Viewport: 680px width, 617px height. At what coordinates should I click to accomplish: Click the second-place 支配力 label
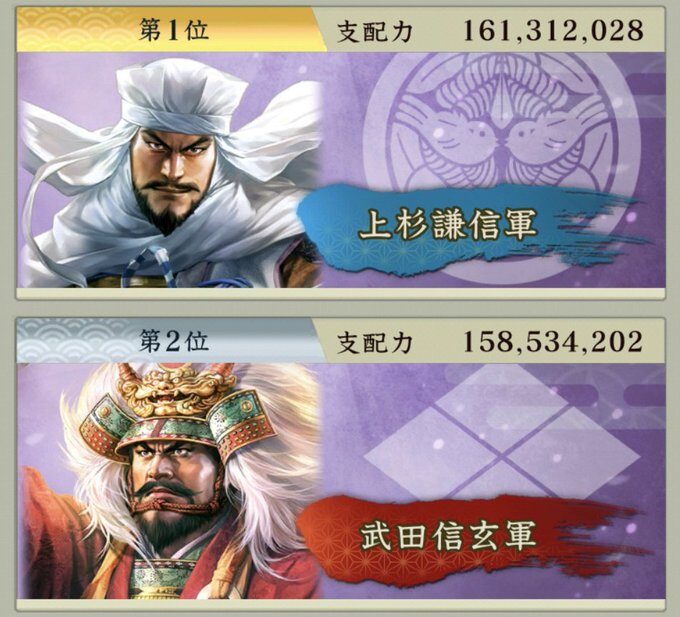coord(375,343)
